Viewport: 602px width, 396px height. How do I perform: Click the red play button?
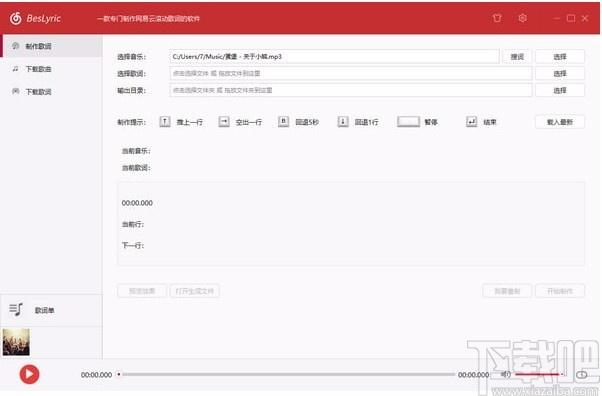tap(29, 374)
